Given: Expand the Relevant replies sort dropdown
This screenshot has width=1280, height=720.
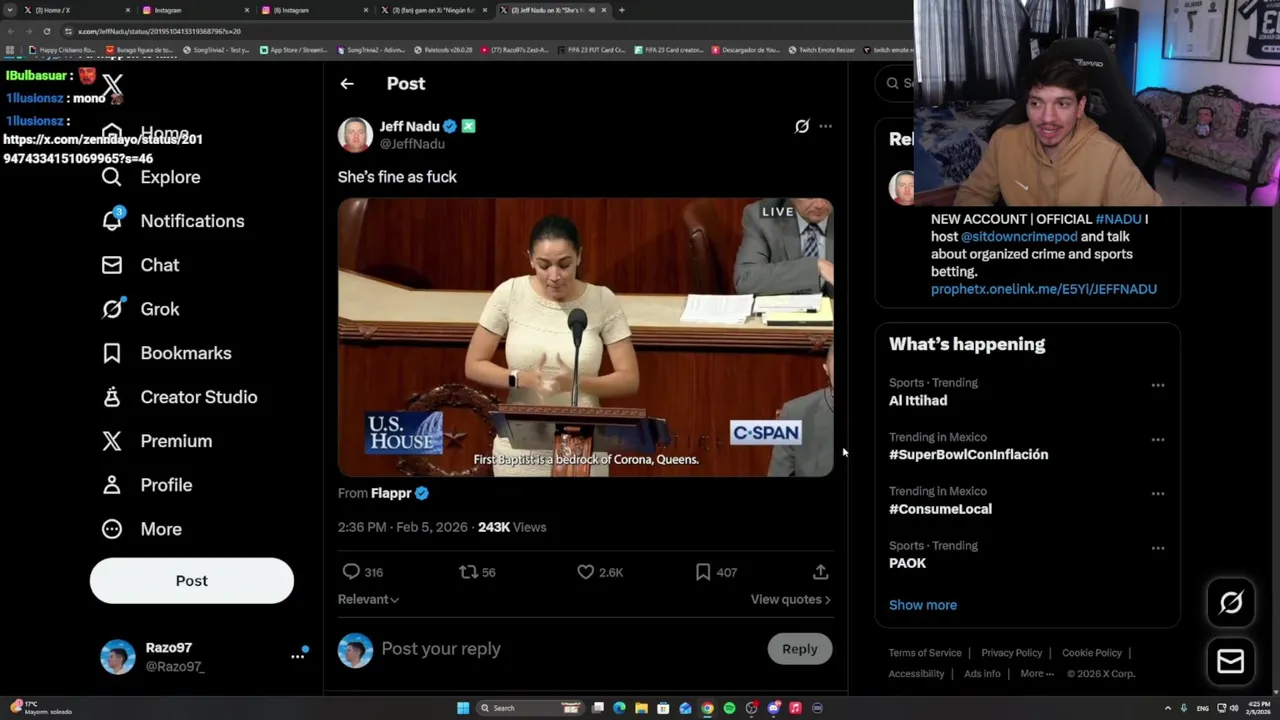Looking at the screenshot, I should coord(368,599).
